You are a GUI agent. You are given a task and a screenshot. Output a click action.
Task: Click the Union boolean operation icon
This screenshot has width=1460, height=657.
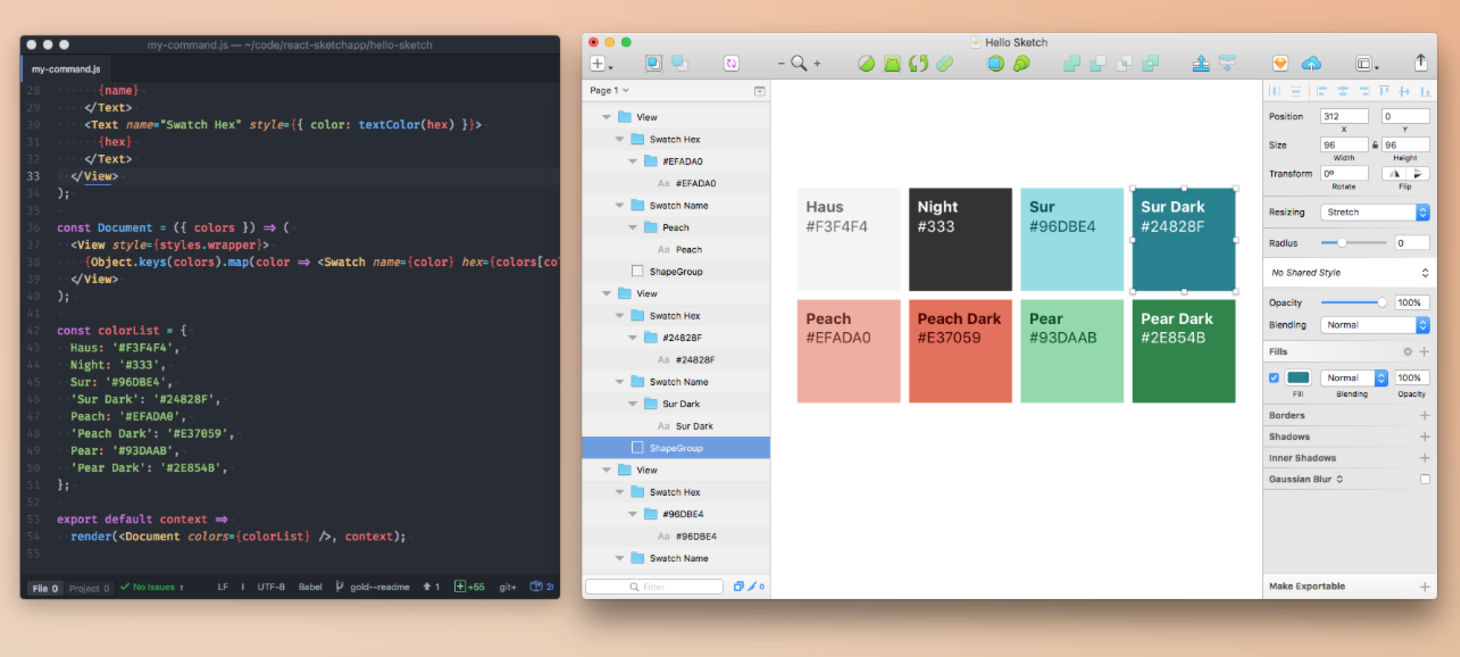point(1072,63)
